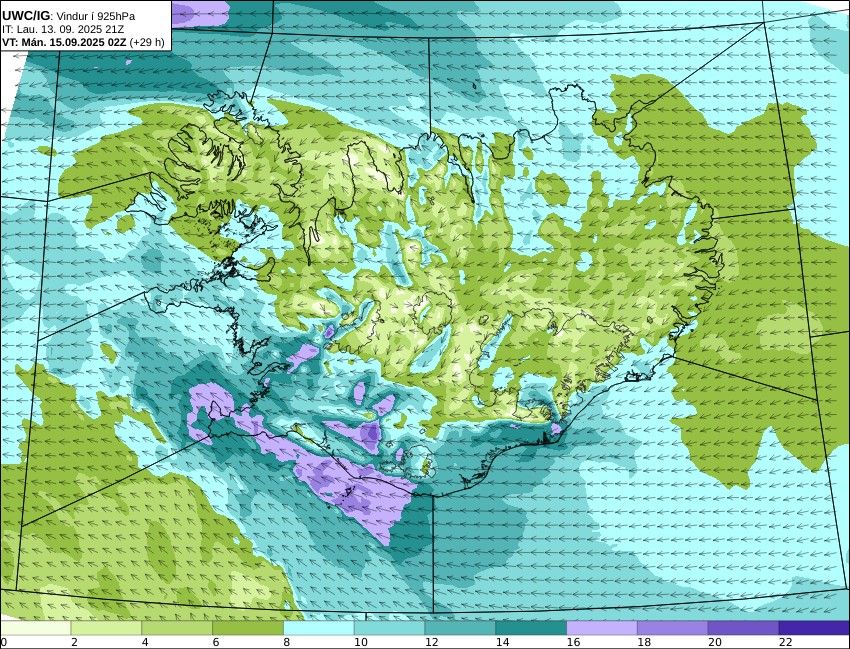Viewport: 850px width, 649px height.
Task: Click the 18–20 medium purple legend swatch
Action: coord(673,628)
